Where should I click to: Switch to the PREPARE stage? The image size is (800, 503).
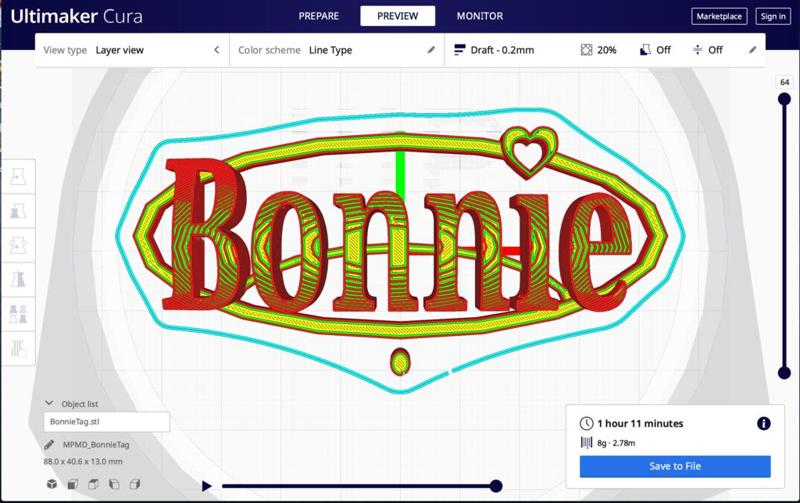pyautogui.click(x=318, y=16)
